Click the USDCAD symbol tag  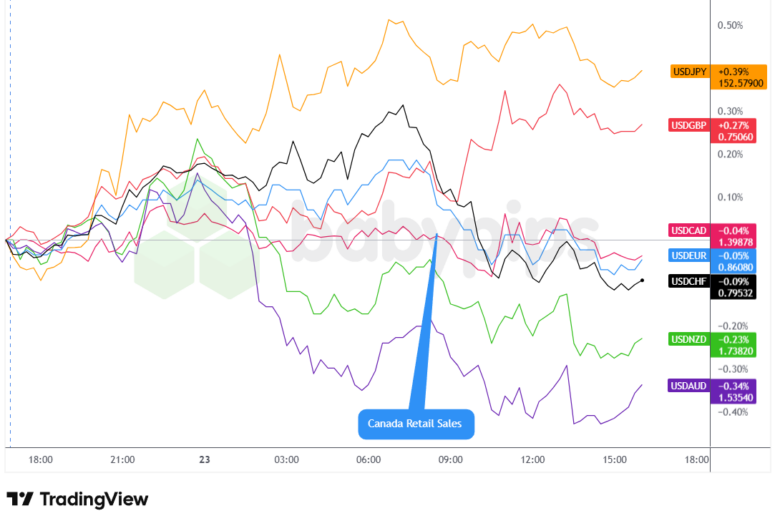691,231
